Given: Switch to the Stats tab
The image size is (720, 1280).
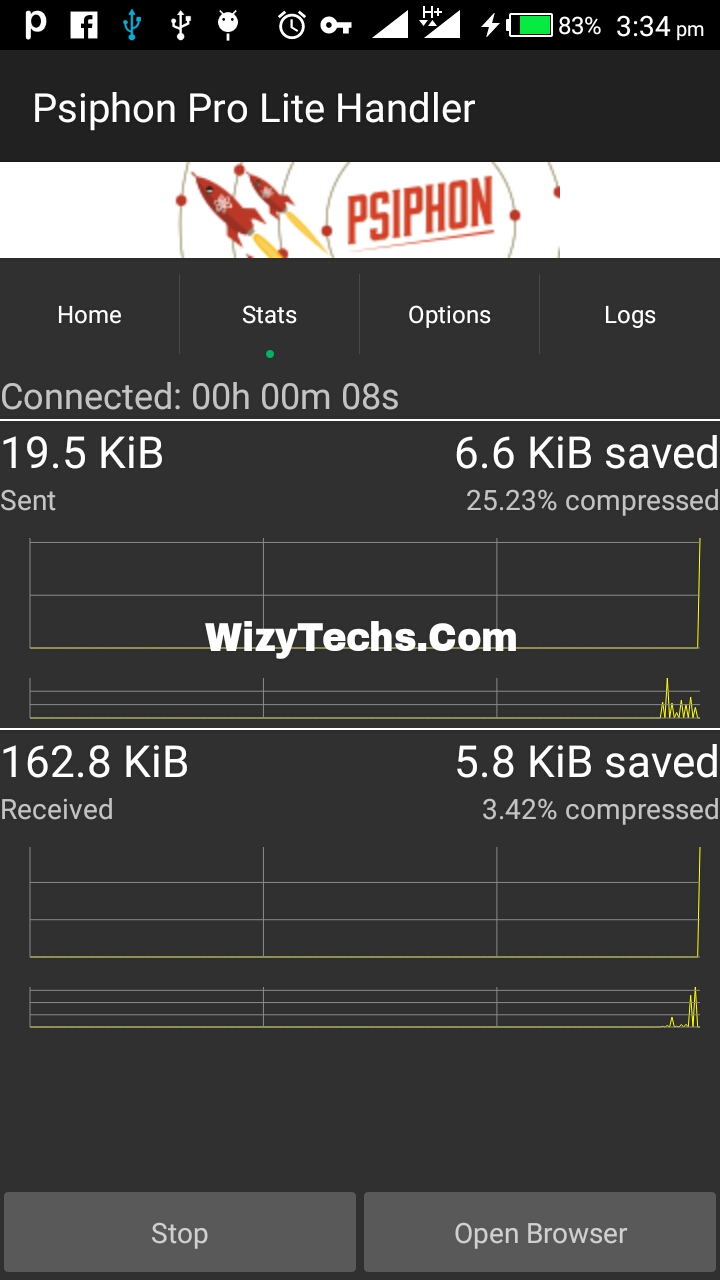Looking at the screenshot, I should tap(270, 315).
